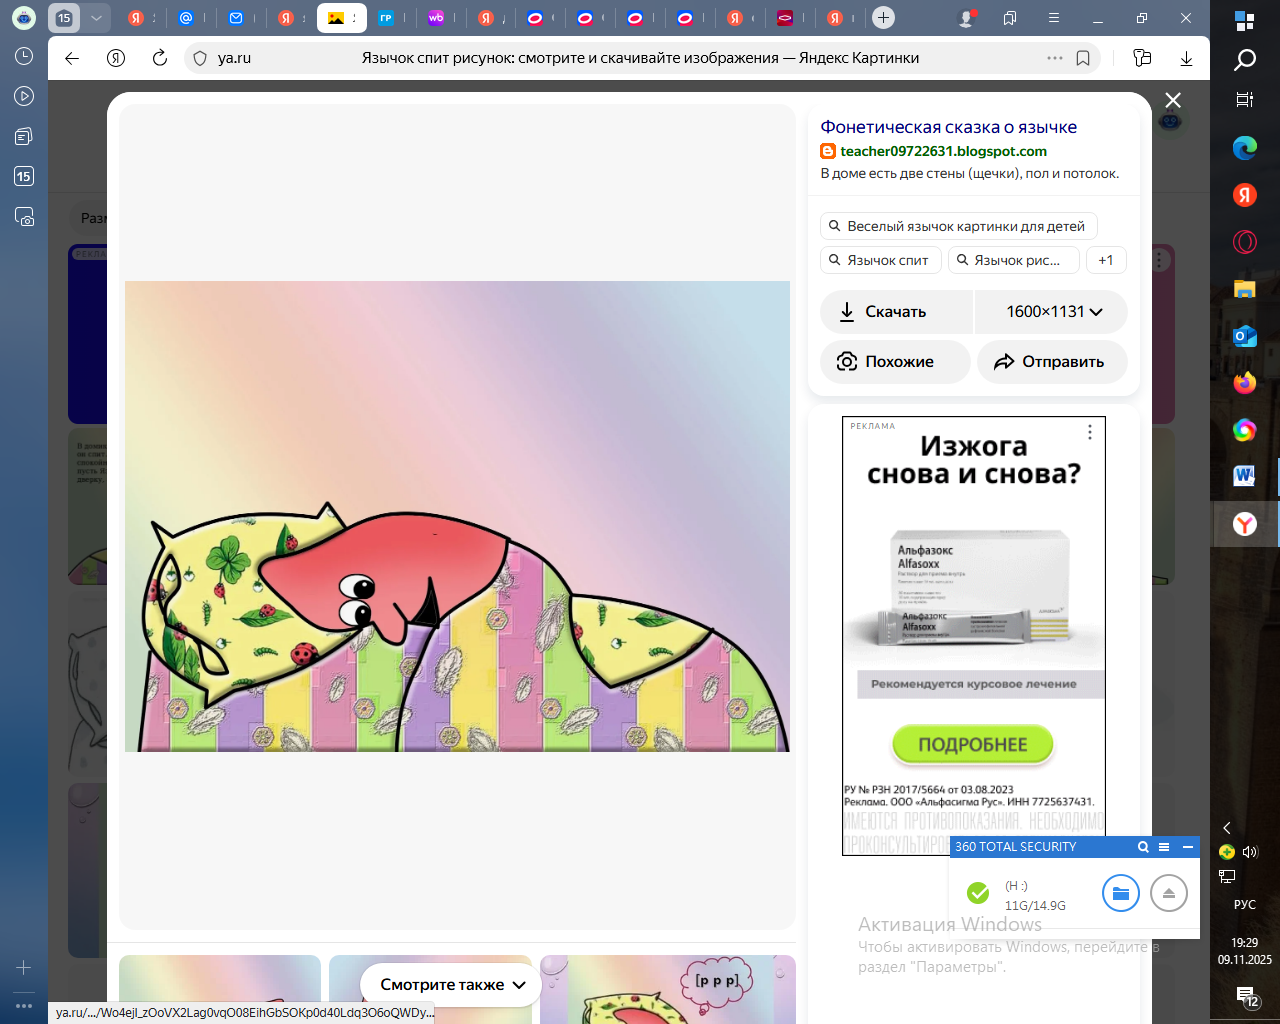Expand the tab group dropdown arrow
Screen dimensions: 1280x1024
tap(96, 18)
